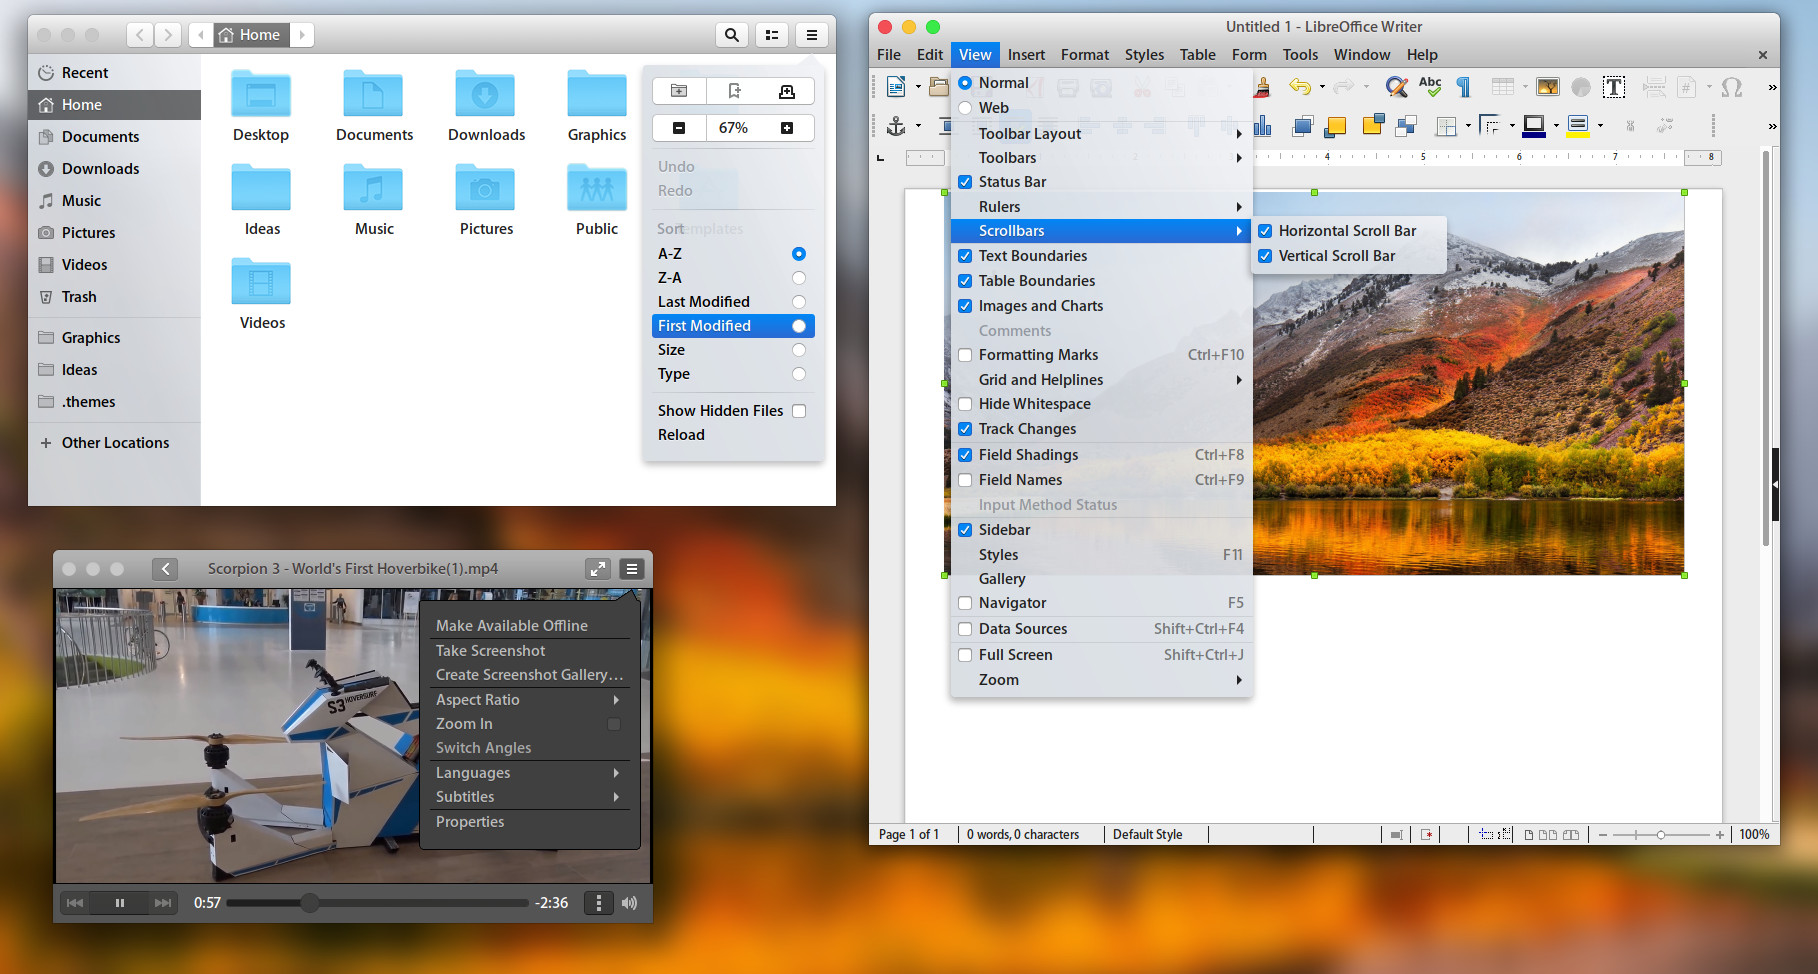Image resolution: width=1818 pixels, height=974 pixels.
Task: Open the Insert menu in Writer
Action: point(1026,55)
